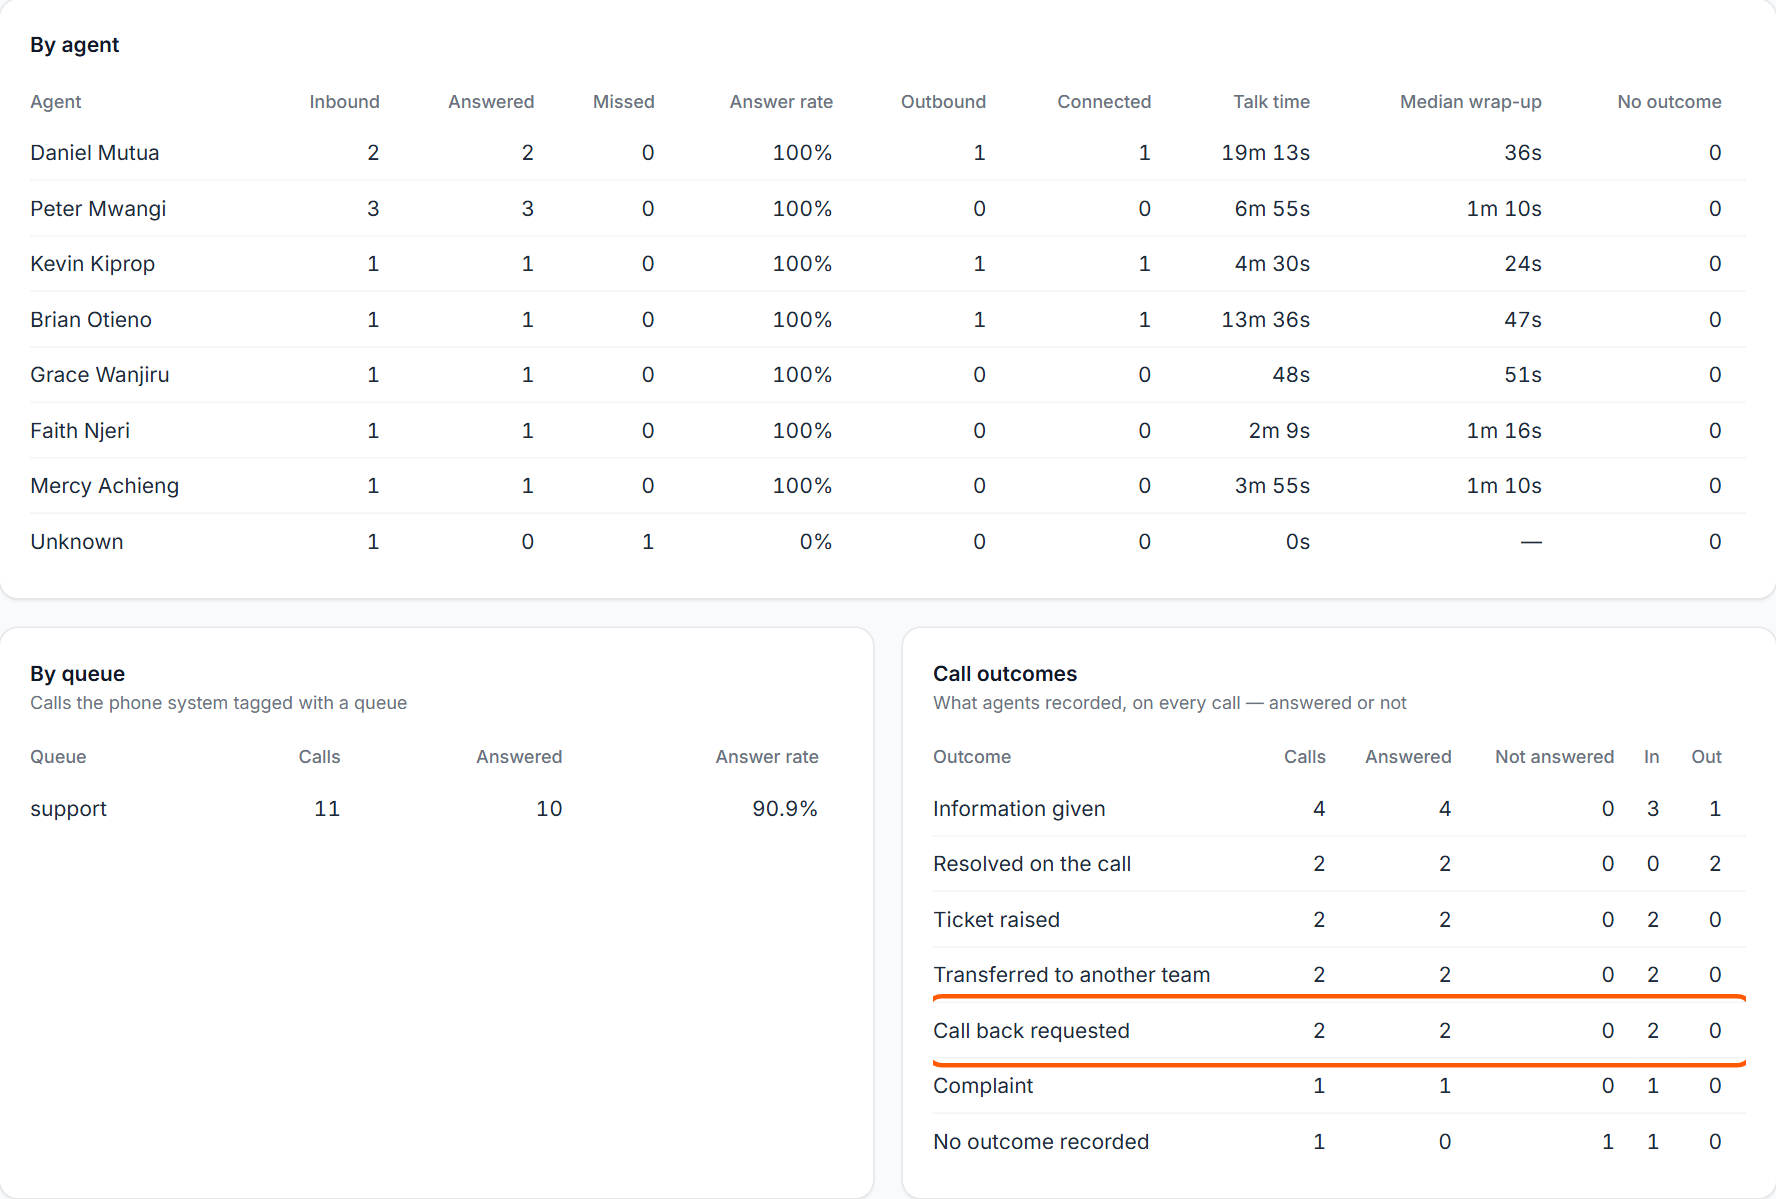The image size is (1776, 1199).
Task: Select No outcome recorded row label
Action: [x=1041, y=1142]
